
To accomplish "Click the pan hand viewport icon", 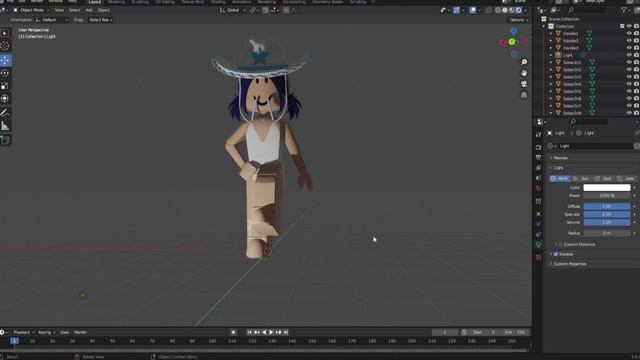I will click(524, 73).
